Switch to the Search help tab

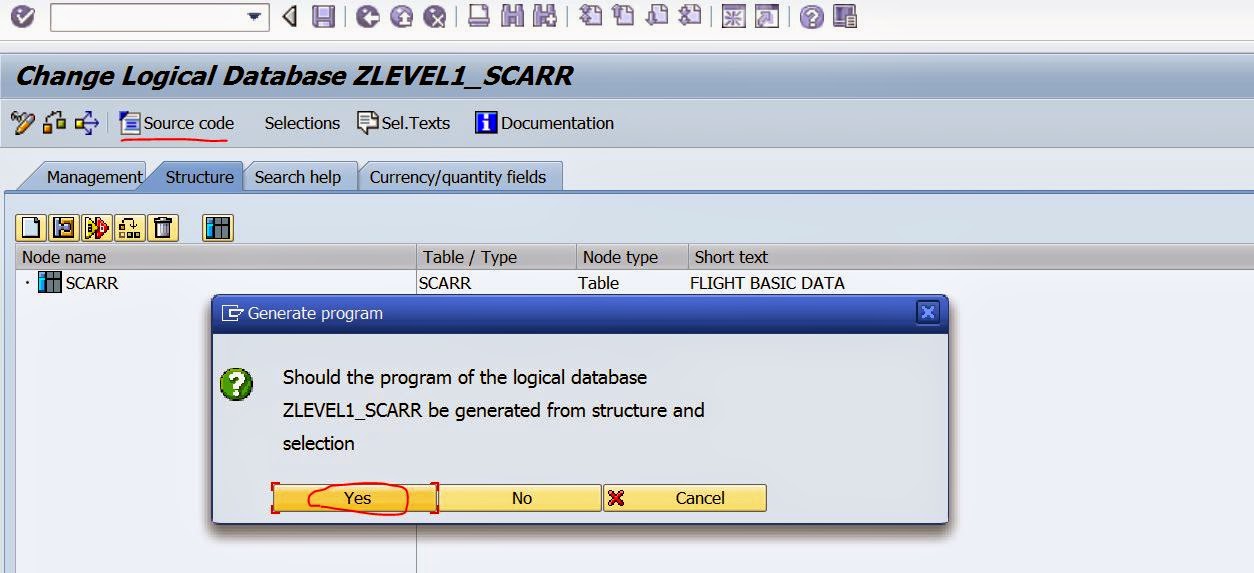pyautogui.click(x=298, y=177)
